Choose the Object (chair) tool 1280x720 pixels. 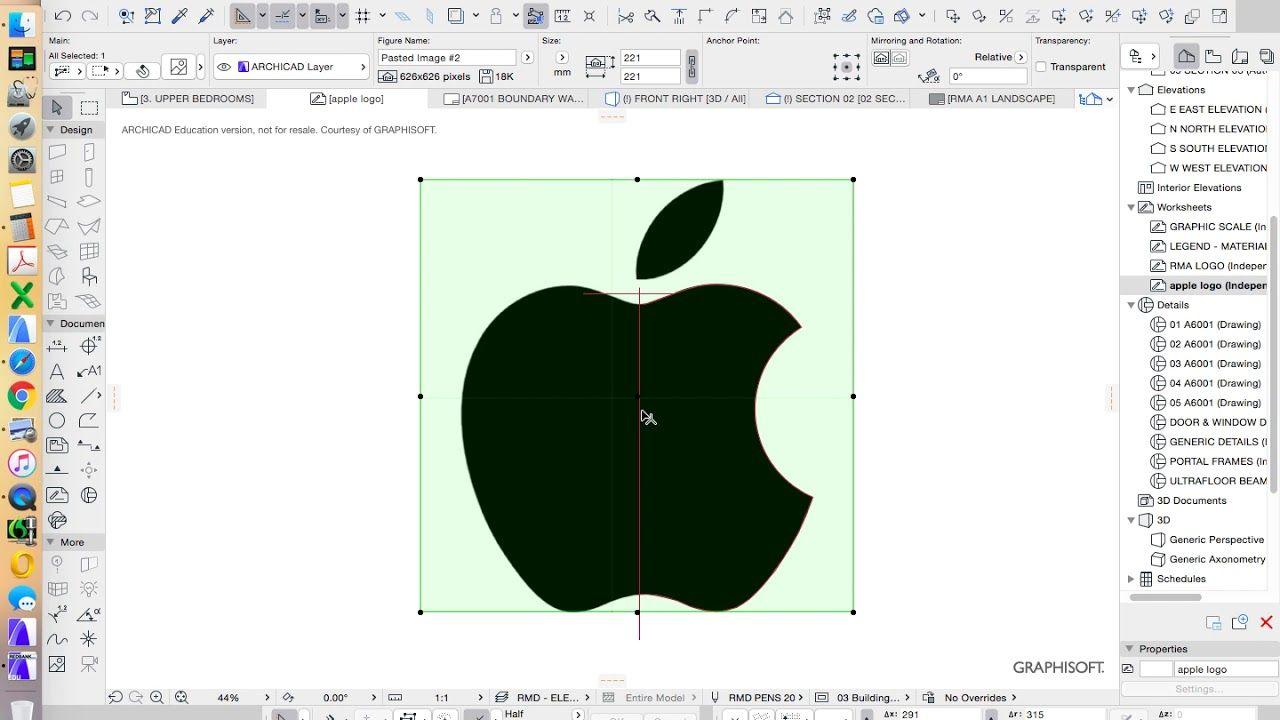[x=89, y=276]
